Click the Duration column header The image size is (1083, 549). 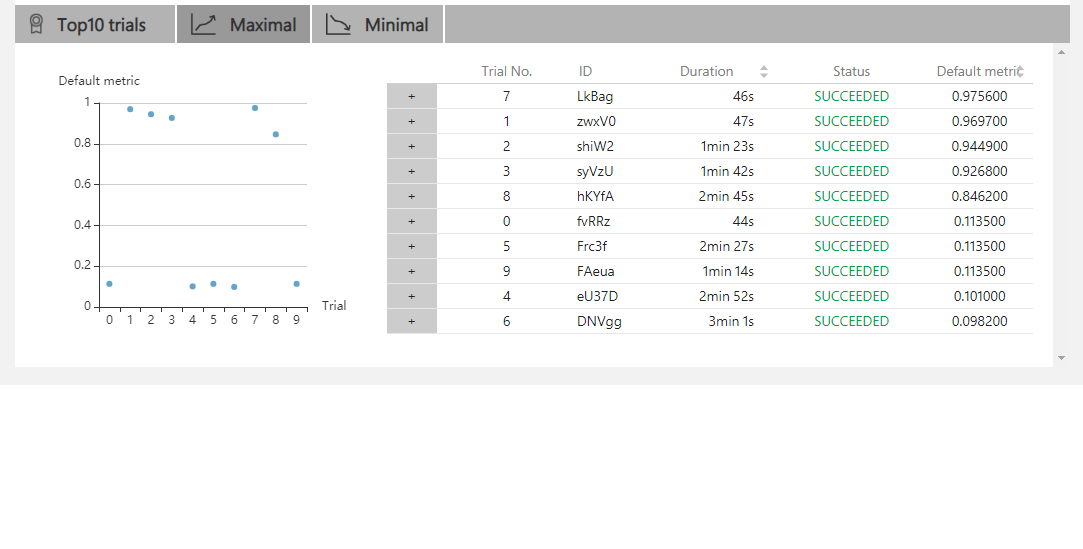tap(706, 72)
